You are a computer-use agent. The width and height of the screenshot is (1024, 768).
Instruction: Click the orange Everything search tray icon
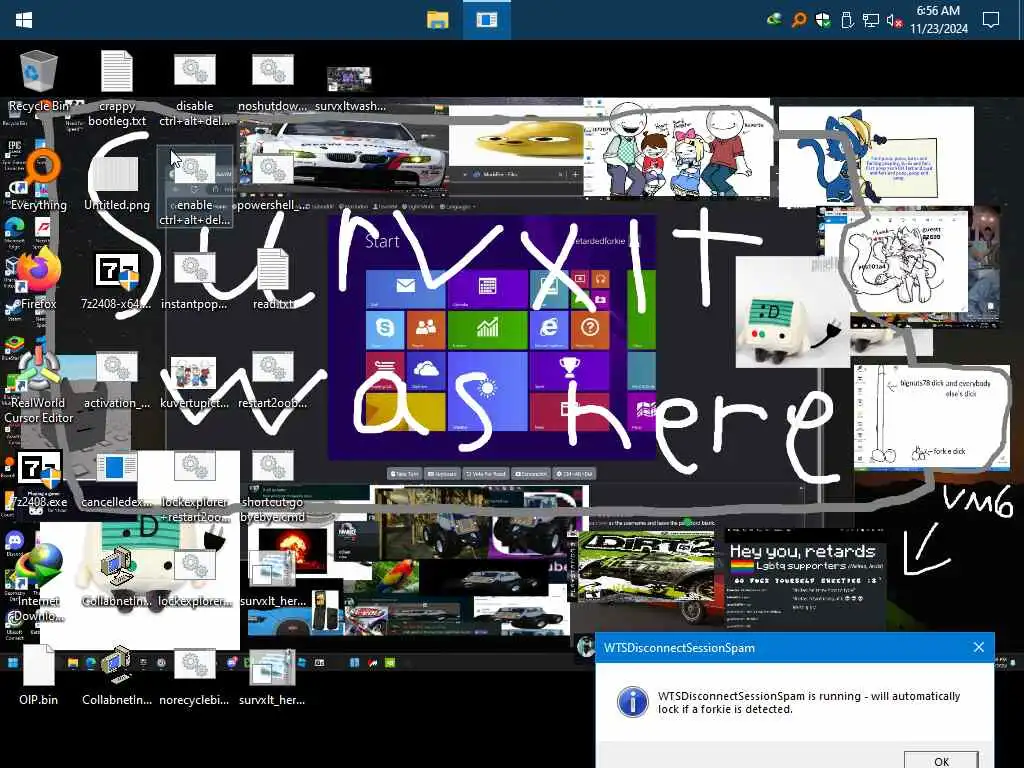pyautogui.click(x=799, y=20)
